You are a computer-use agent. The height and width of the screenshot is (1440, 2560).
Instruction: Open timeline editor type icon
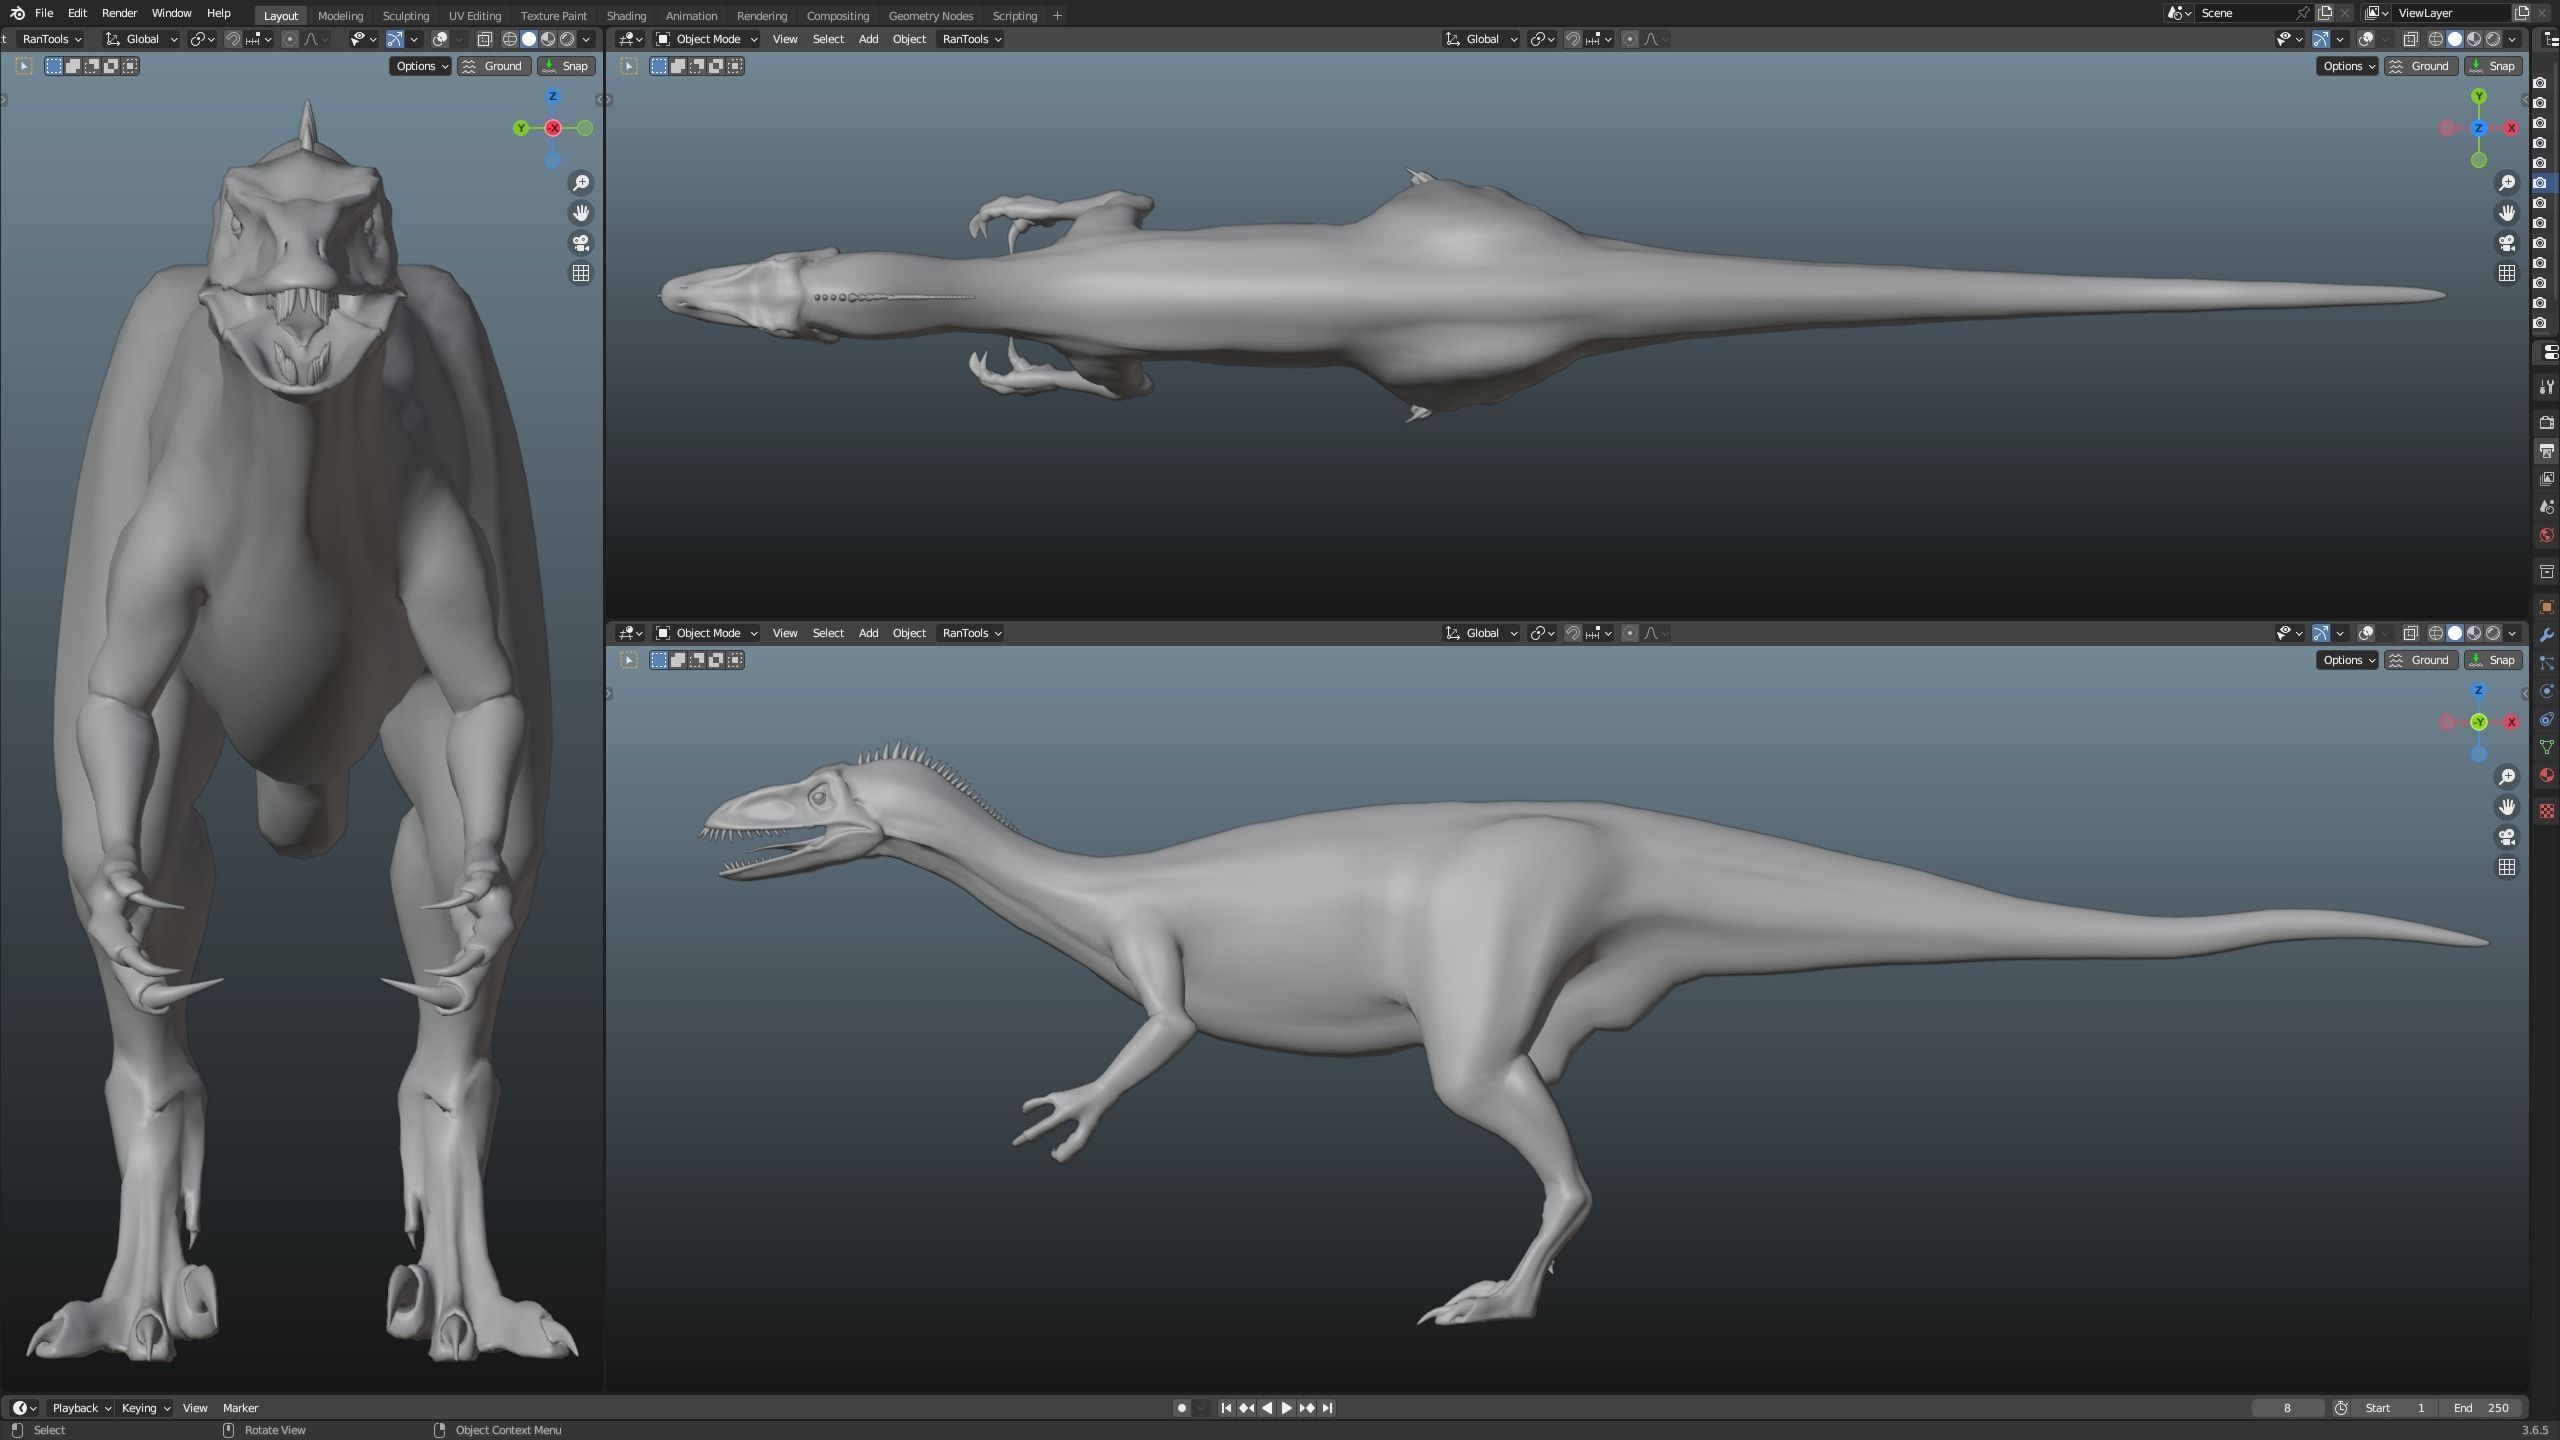coord(24,1408)
